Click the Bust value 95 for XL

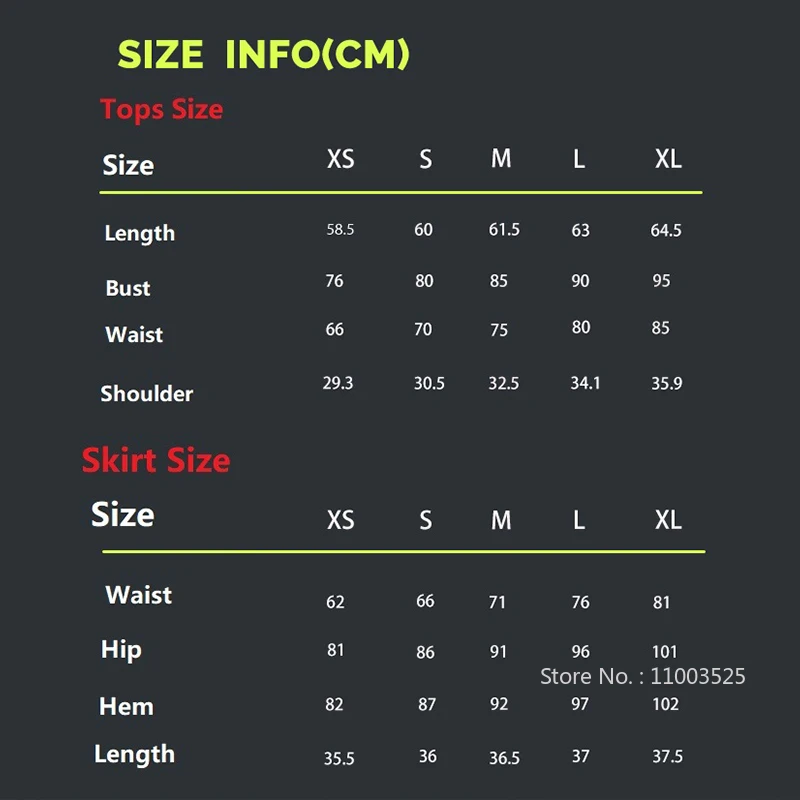[x=661, y=281]
